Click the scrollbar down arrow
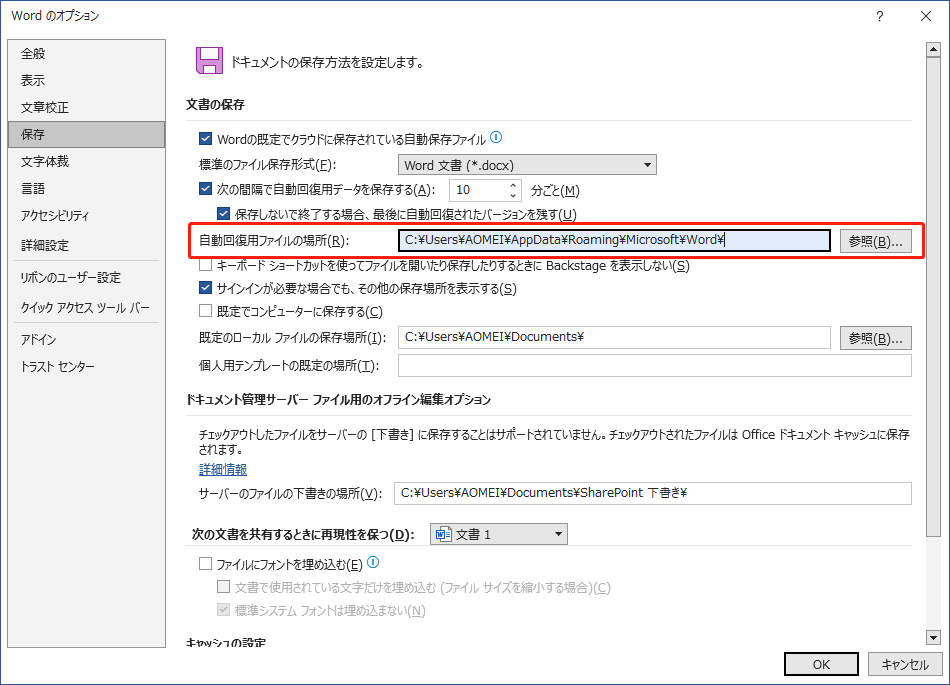Viewport: 950px width, 685px height. (933, 637)
